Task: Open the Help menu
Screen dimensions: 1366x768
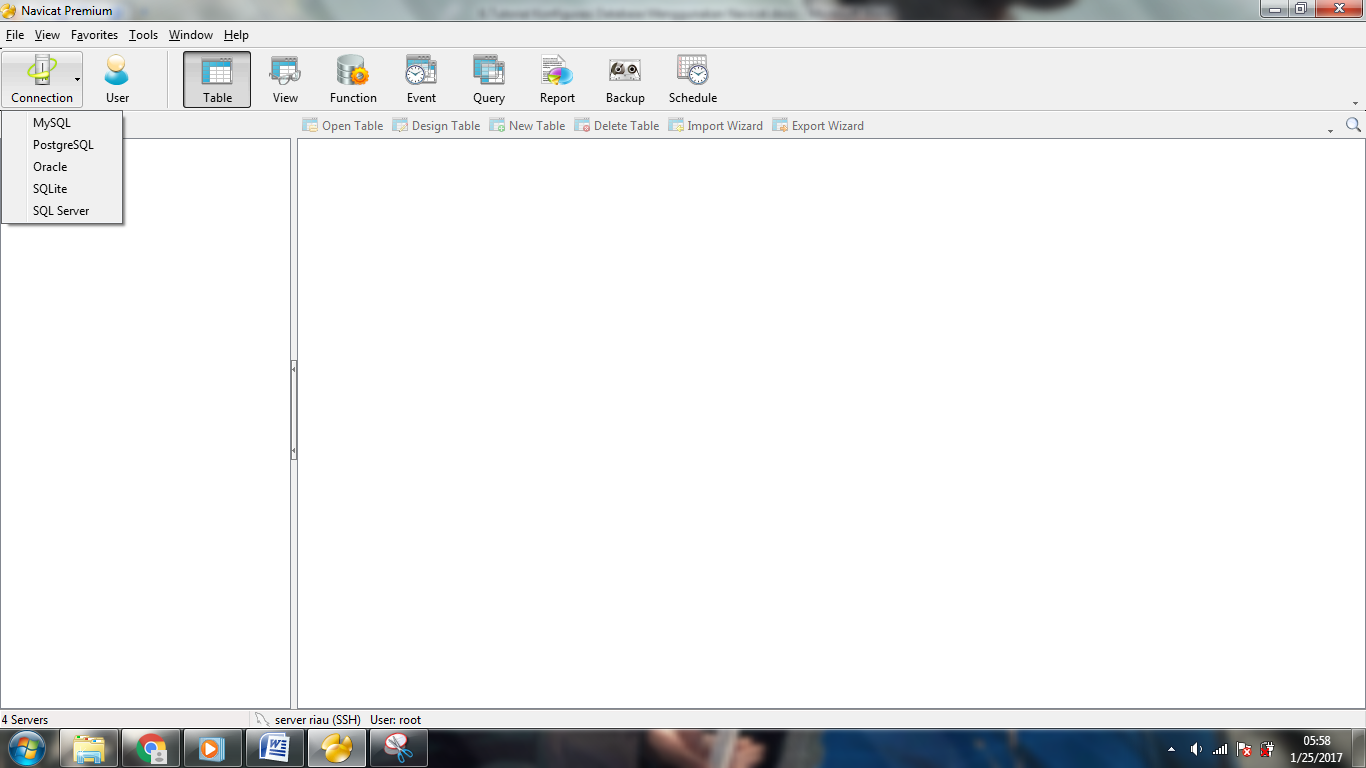Action: click(x=236, y=35)
